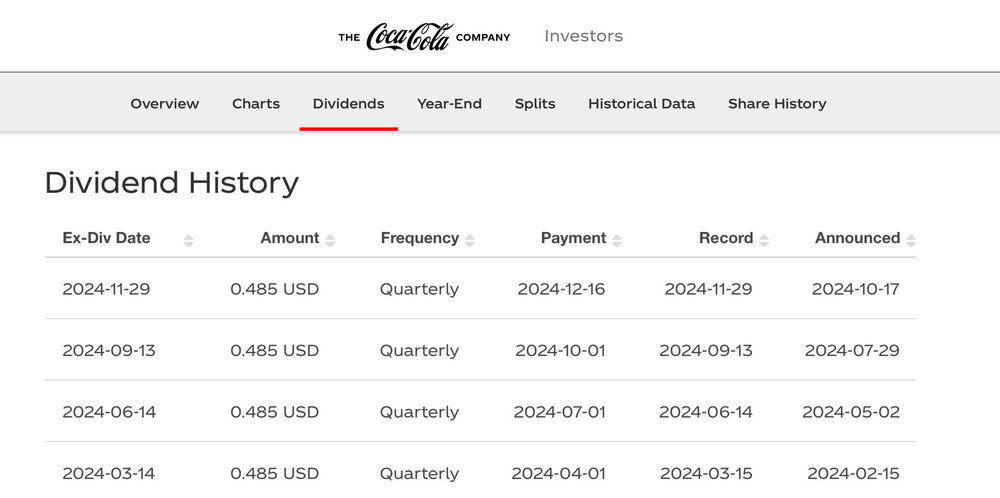Click the 2024-07-01 payment date cell

(x=560, y=412)
